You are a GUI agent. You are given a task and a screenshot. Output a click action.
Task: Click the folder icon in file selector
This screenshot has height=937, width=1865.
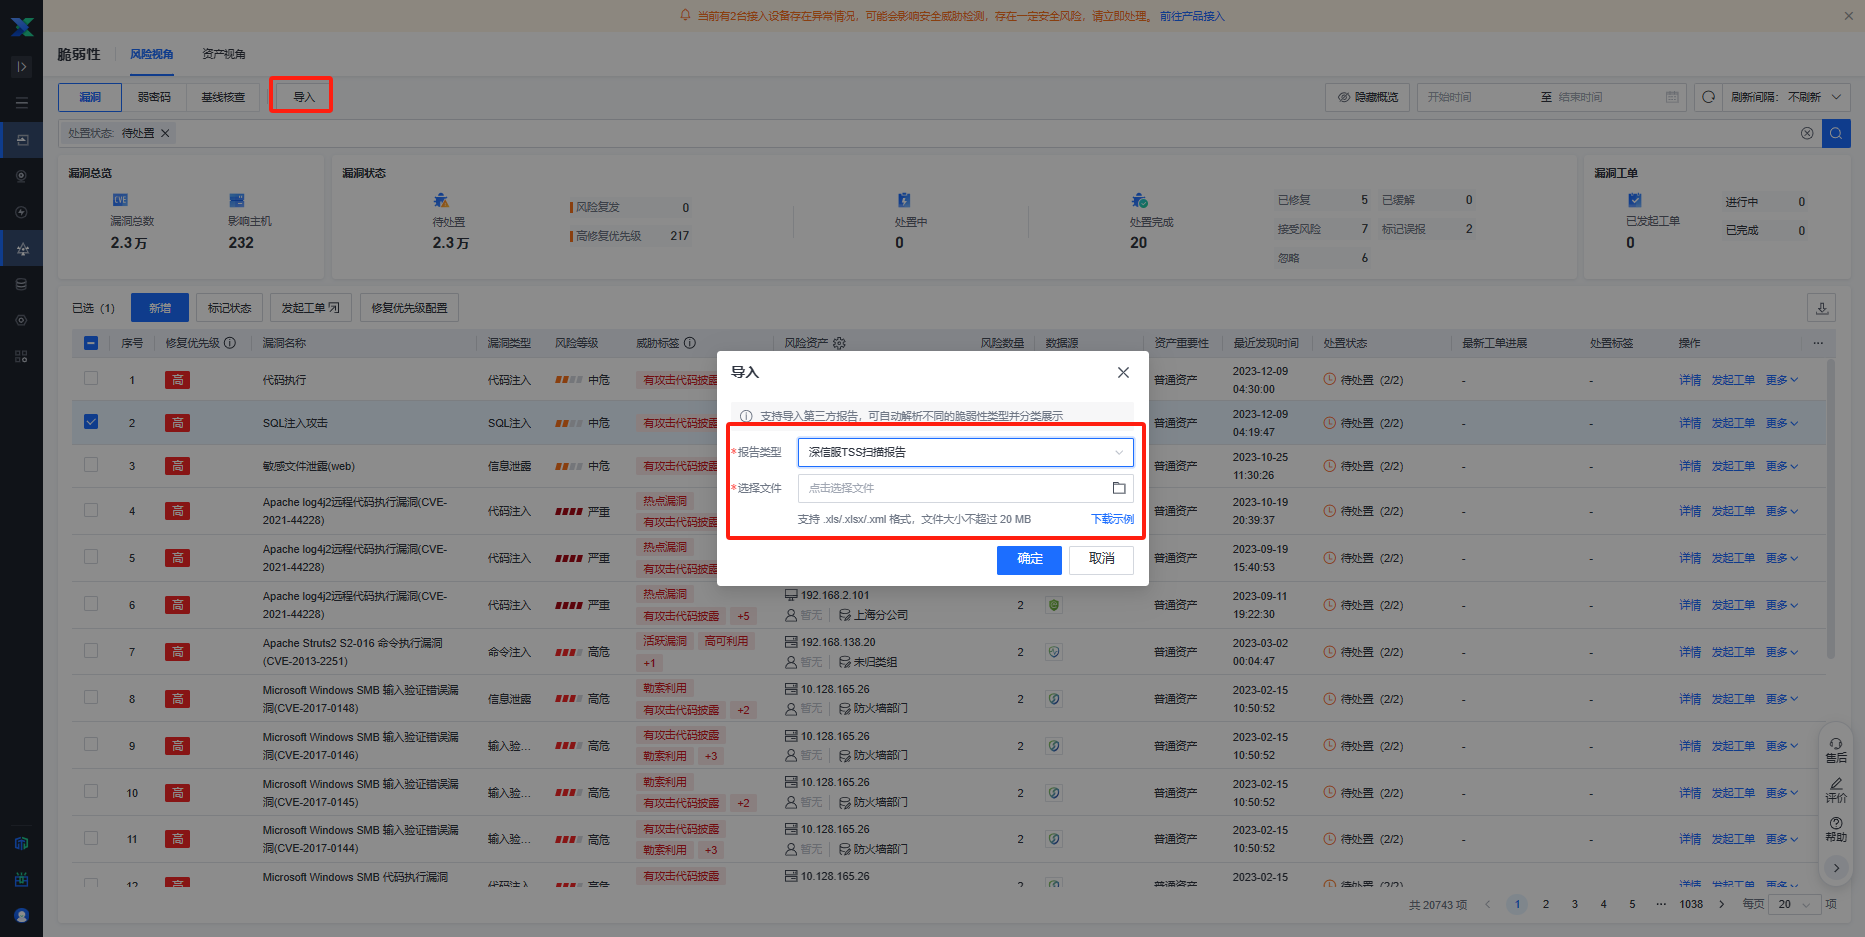tap(1119, 488)
